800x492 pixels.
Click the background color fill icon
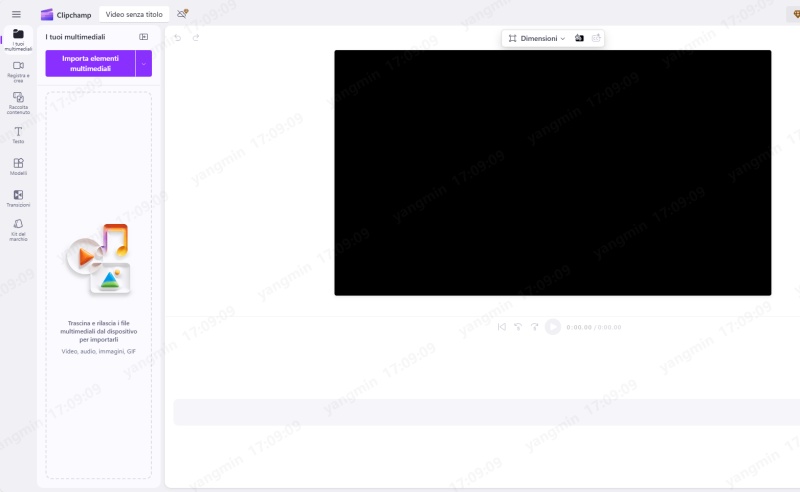[579, 38]
